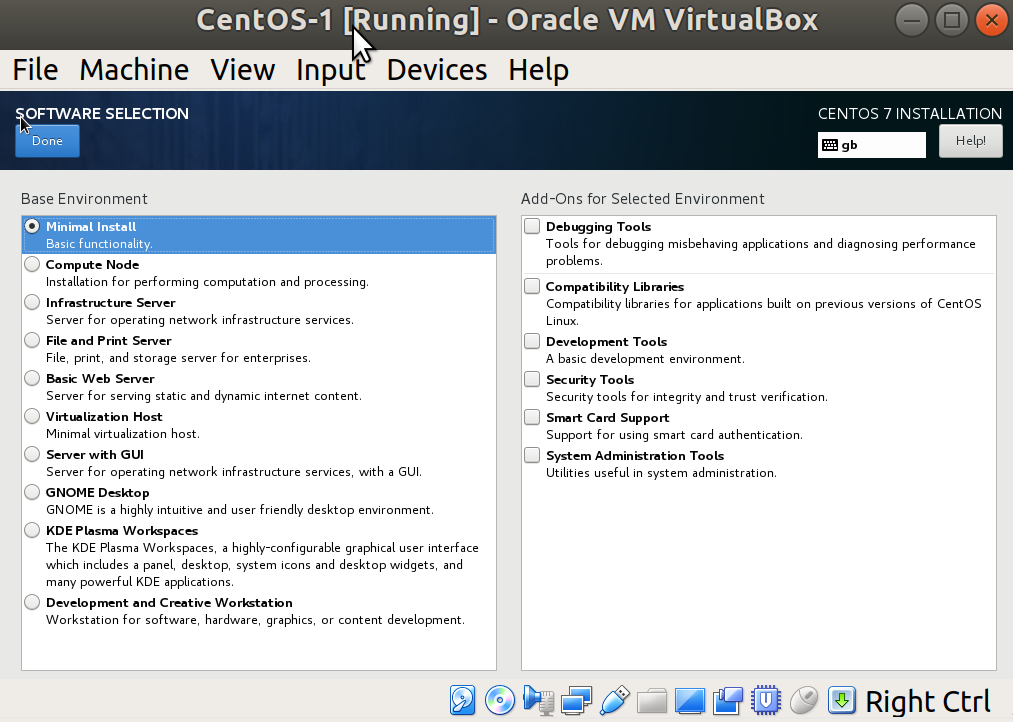The image size is (1013, 722).
Task: Click the shared folders status icon
Action: (x=652, y=700)
